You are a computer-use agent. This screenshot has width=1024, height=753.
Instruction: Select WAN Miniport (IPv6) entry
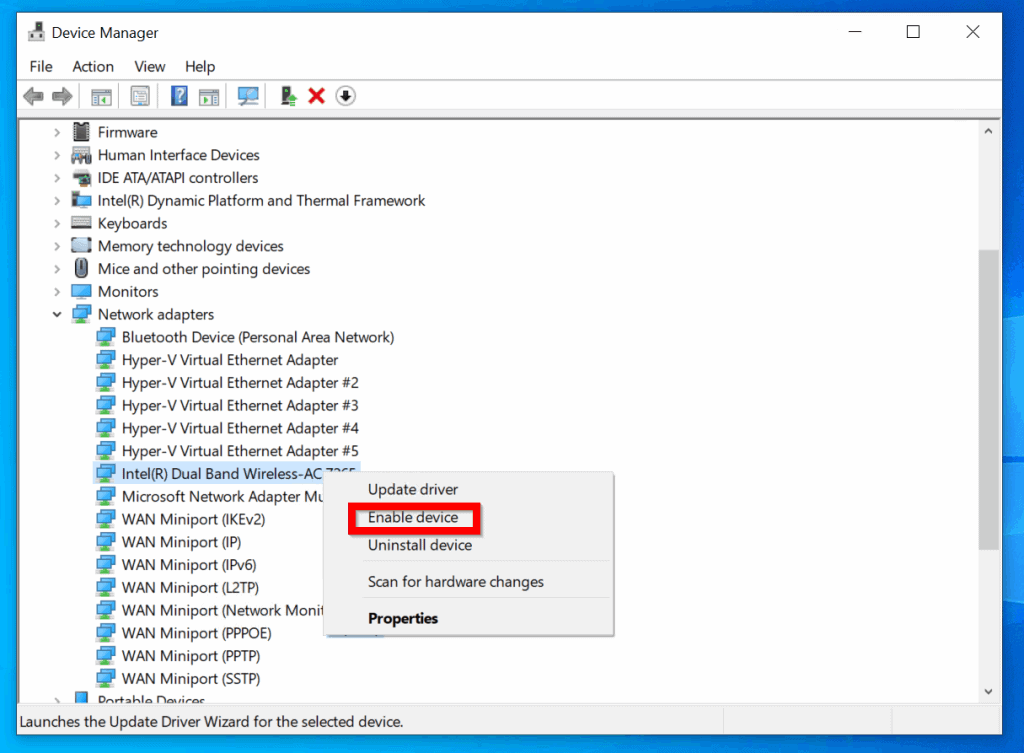coord(189,565)
